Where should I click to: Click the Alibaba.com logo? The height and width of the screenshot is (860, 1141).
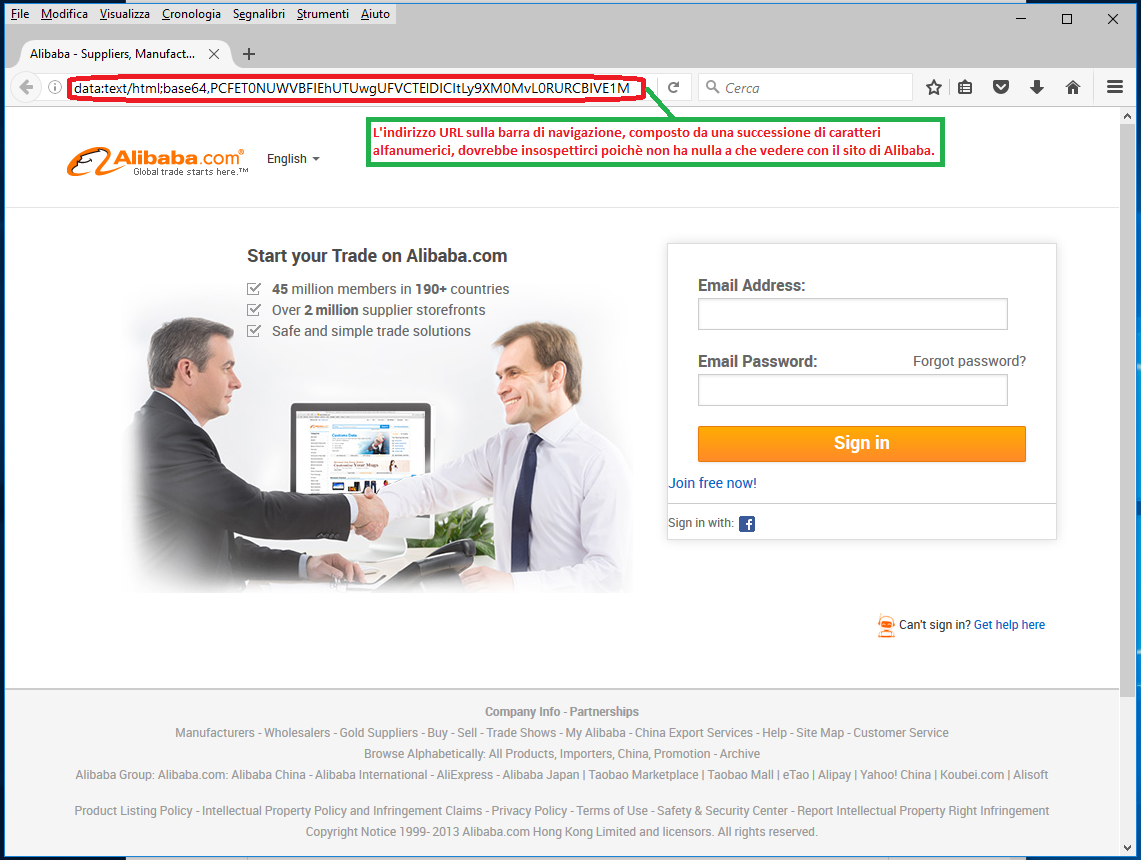(157, 161)
